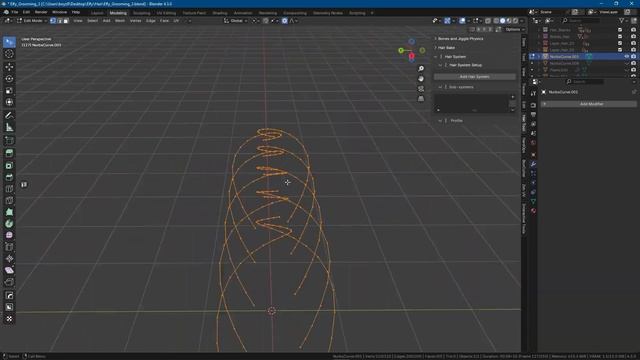
Task: Toggle the camera view icon
Action: (x=421, y=89)
